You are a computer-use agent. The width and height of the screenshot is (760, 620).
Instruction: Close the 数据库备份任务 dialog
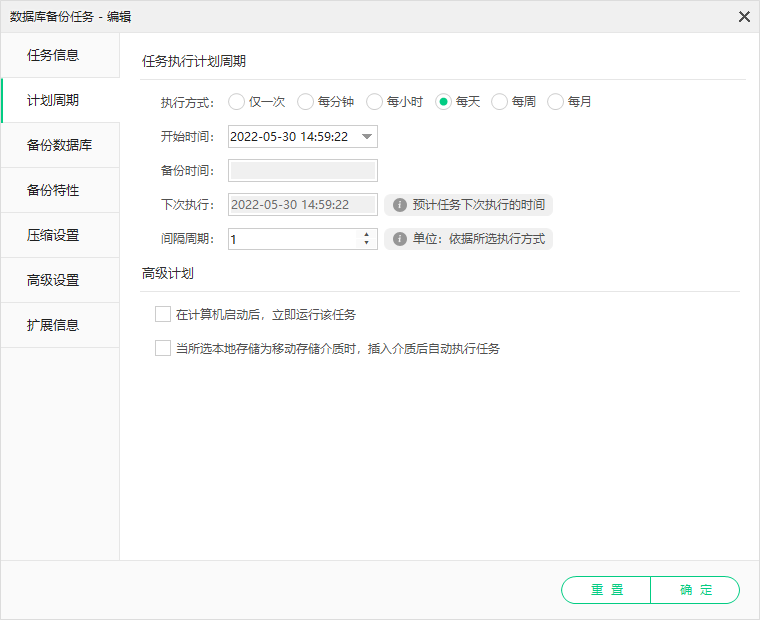pyautogui.click(x=744, y=17)
